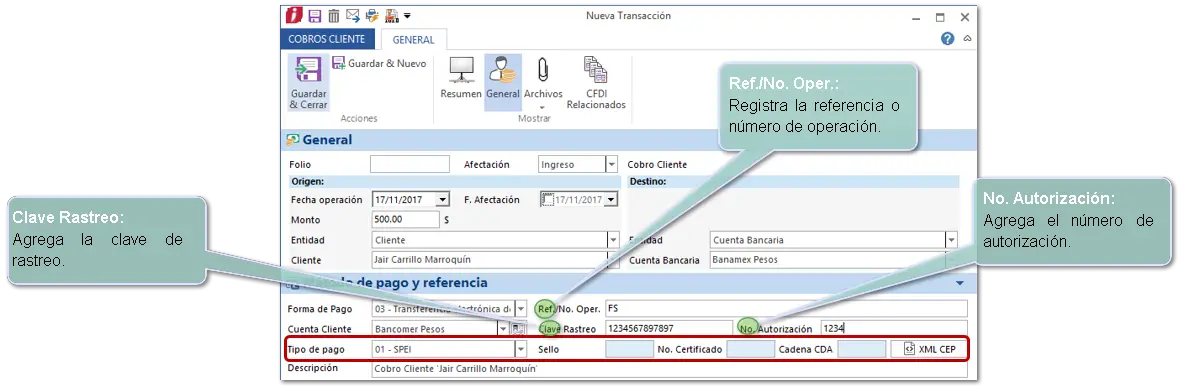This screenshot has height=389, width=1183.
Task: Show the Resumen view
Action: [461, 78]
